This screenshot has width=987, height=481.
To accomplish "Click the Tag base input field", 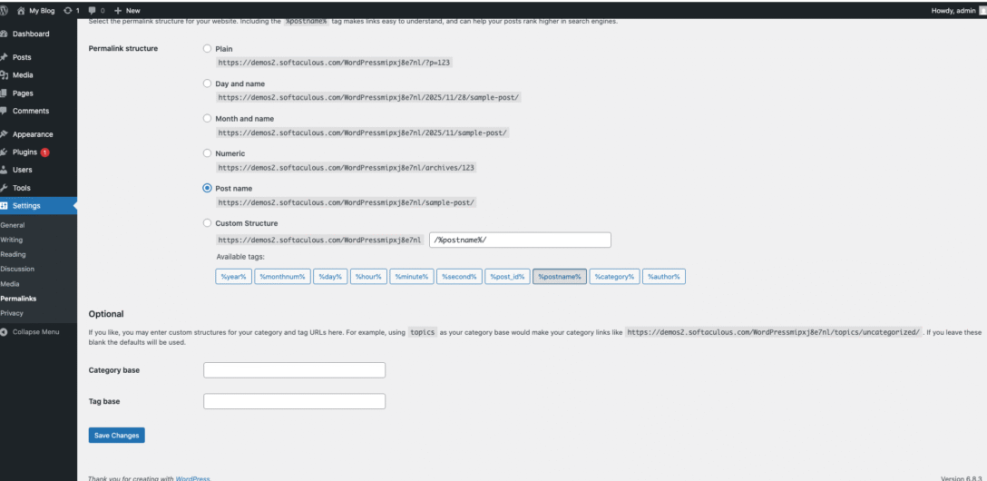I will [295, 401].
